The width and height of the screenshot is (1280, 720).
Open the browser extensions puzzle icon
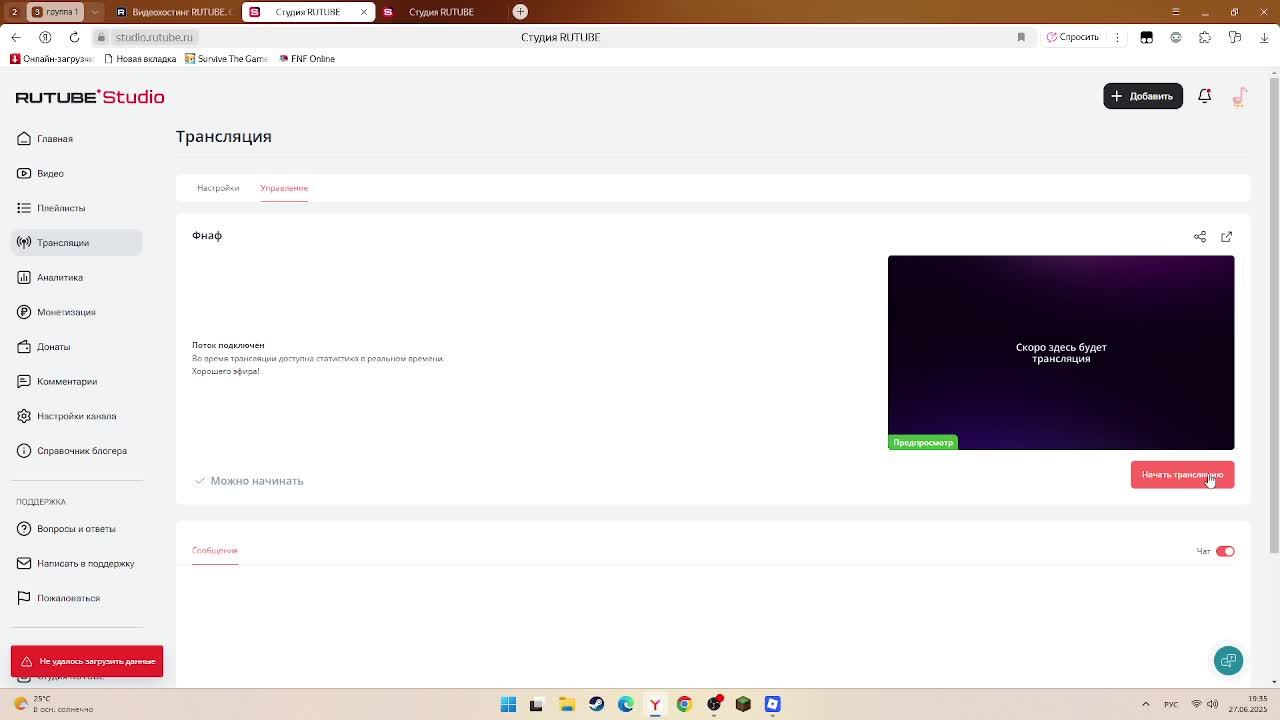tap(1205, 37)
